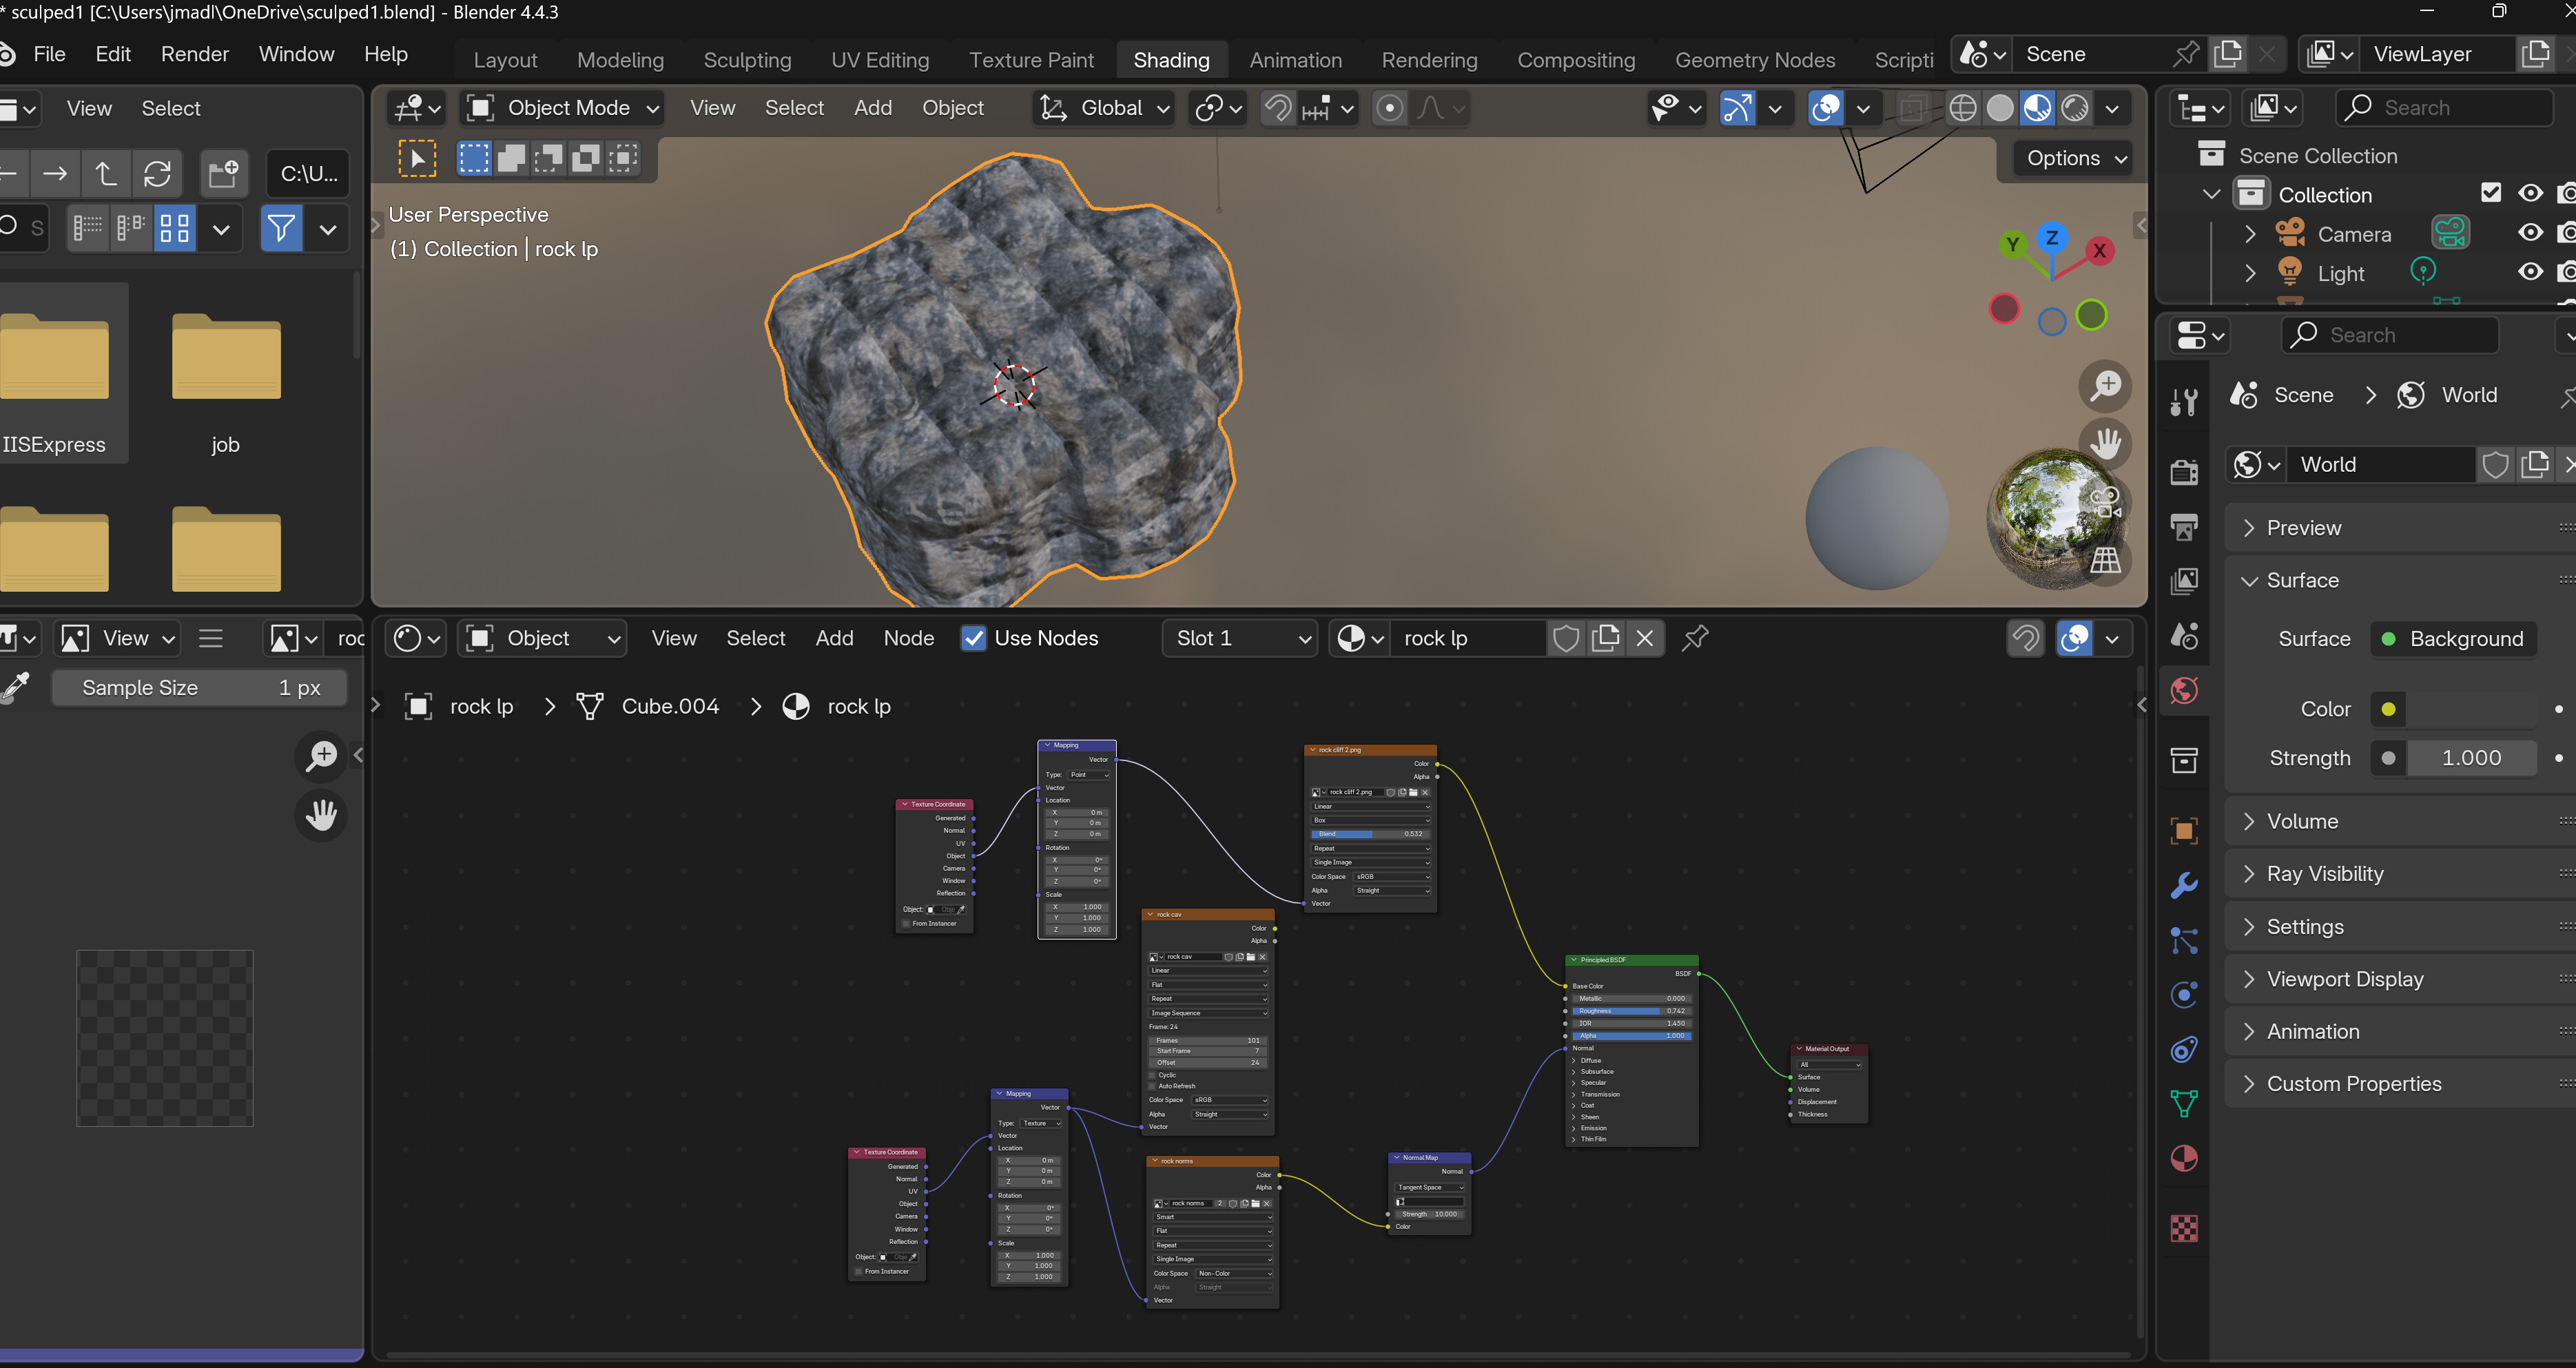Open the Render menu
Image resolution: width=2576 pixels, height=1368 pixels.
coord(194,53)
